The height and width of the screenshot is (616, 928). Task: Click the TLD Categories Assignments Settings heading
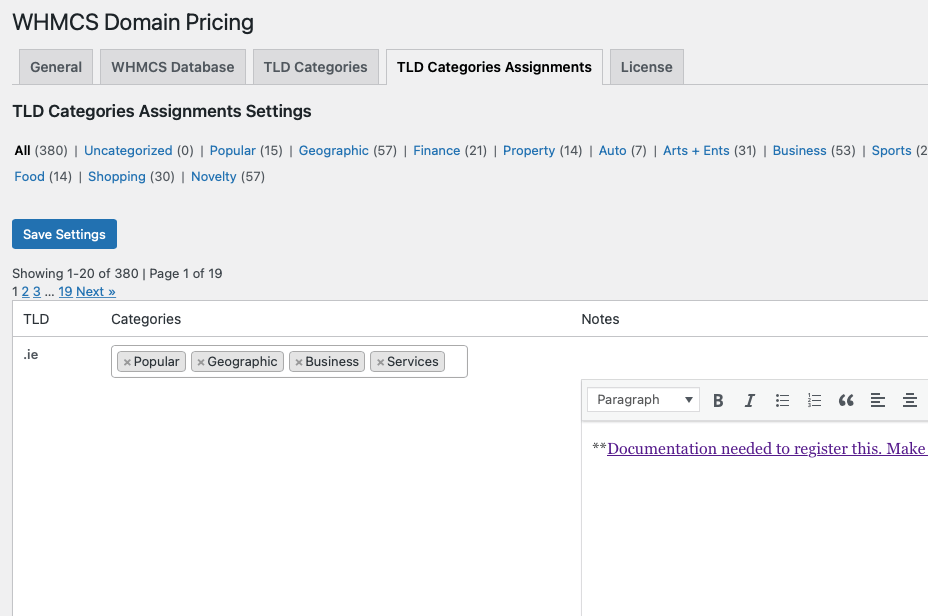click(x=162, y=111)
